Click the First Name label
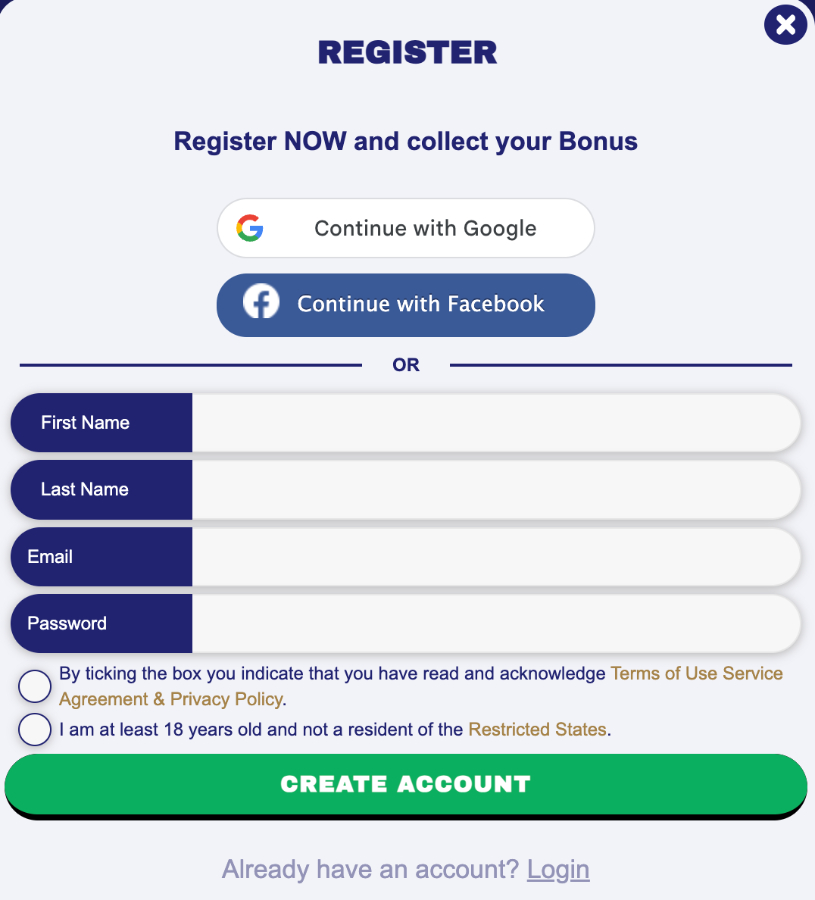This screenshot has width=815, height=900. tap(85, 422)
